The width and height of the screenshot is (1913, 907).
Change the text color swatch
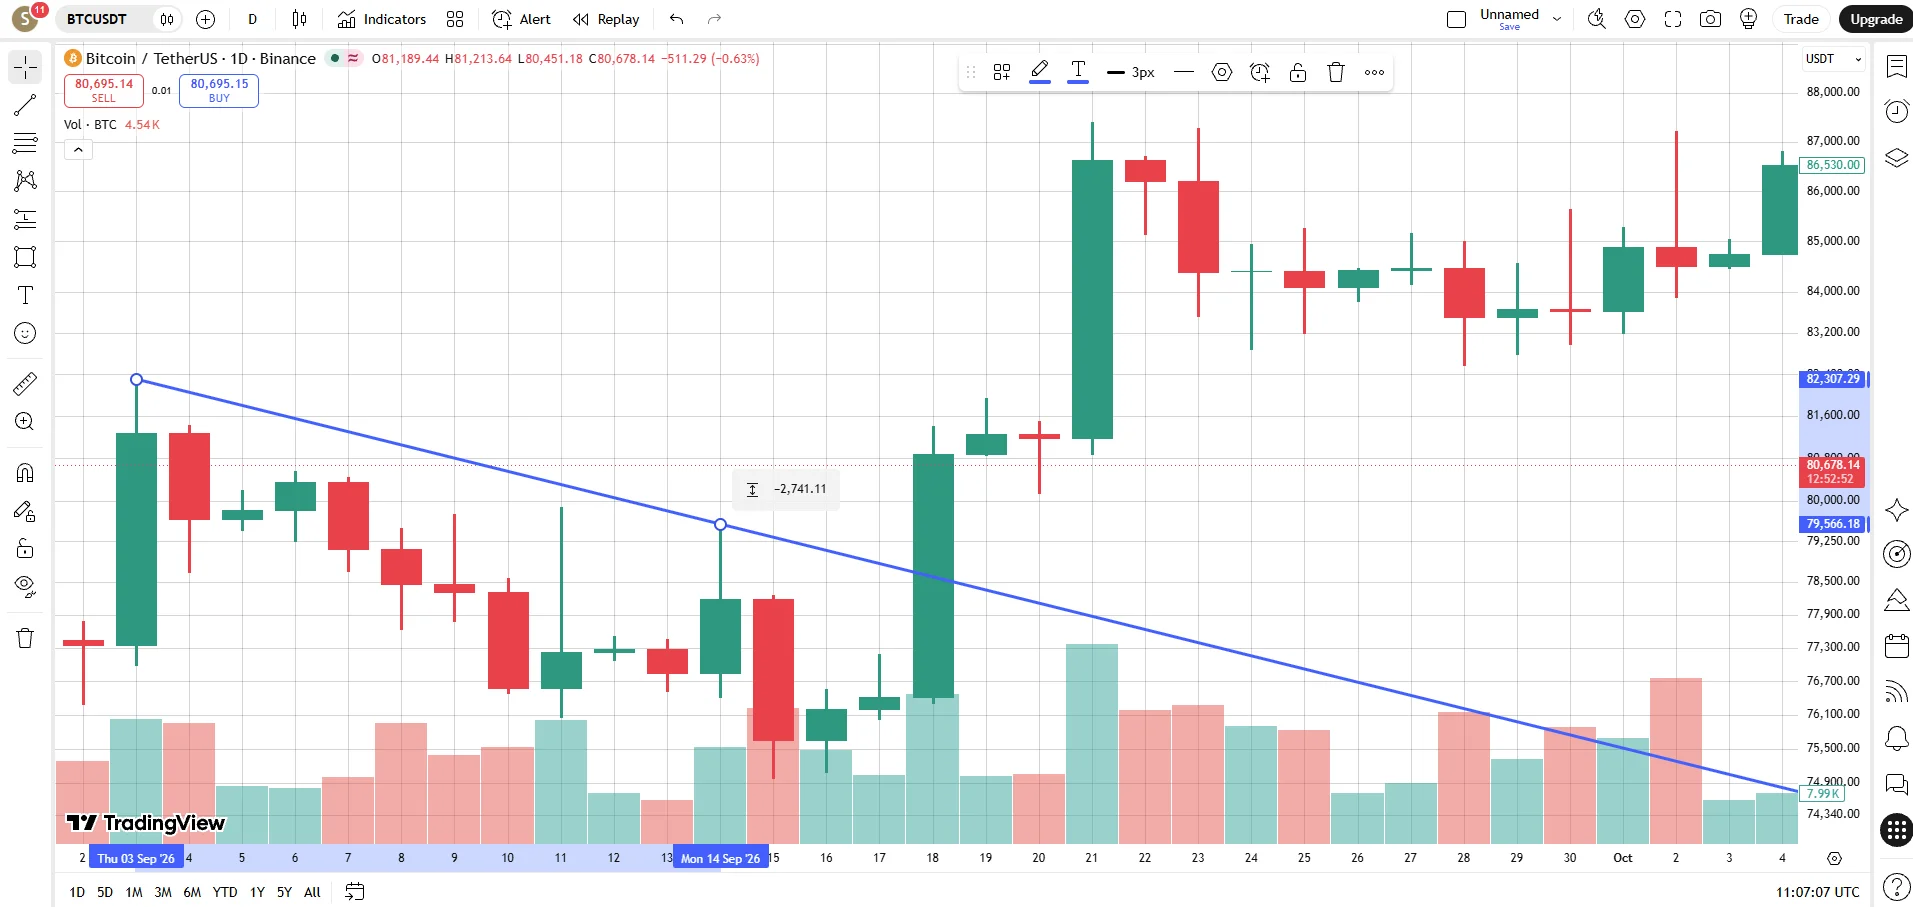1078,72
